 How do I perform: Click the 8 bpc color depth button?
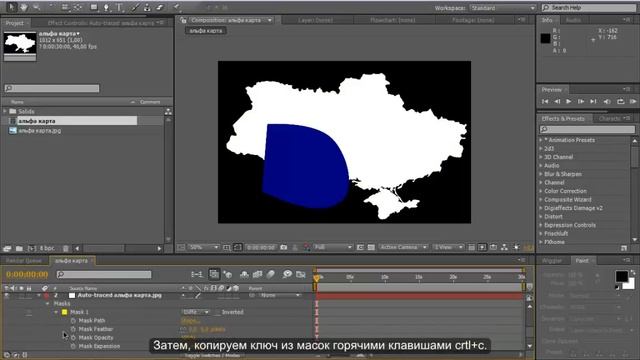[x=47, y=248]
